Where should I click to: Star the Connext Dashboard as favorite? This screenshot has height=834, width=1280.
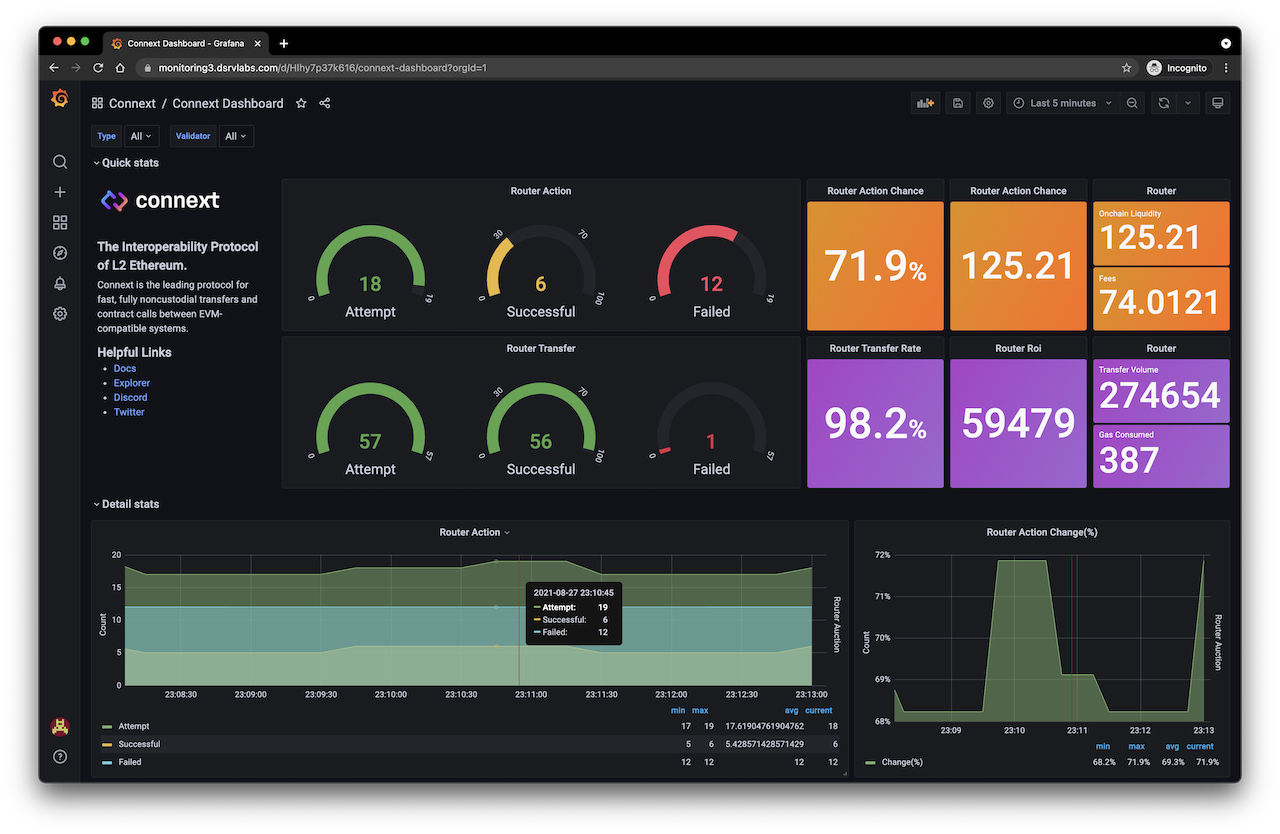[301, 103]
